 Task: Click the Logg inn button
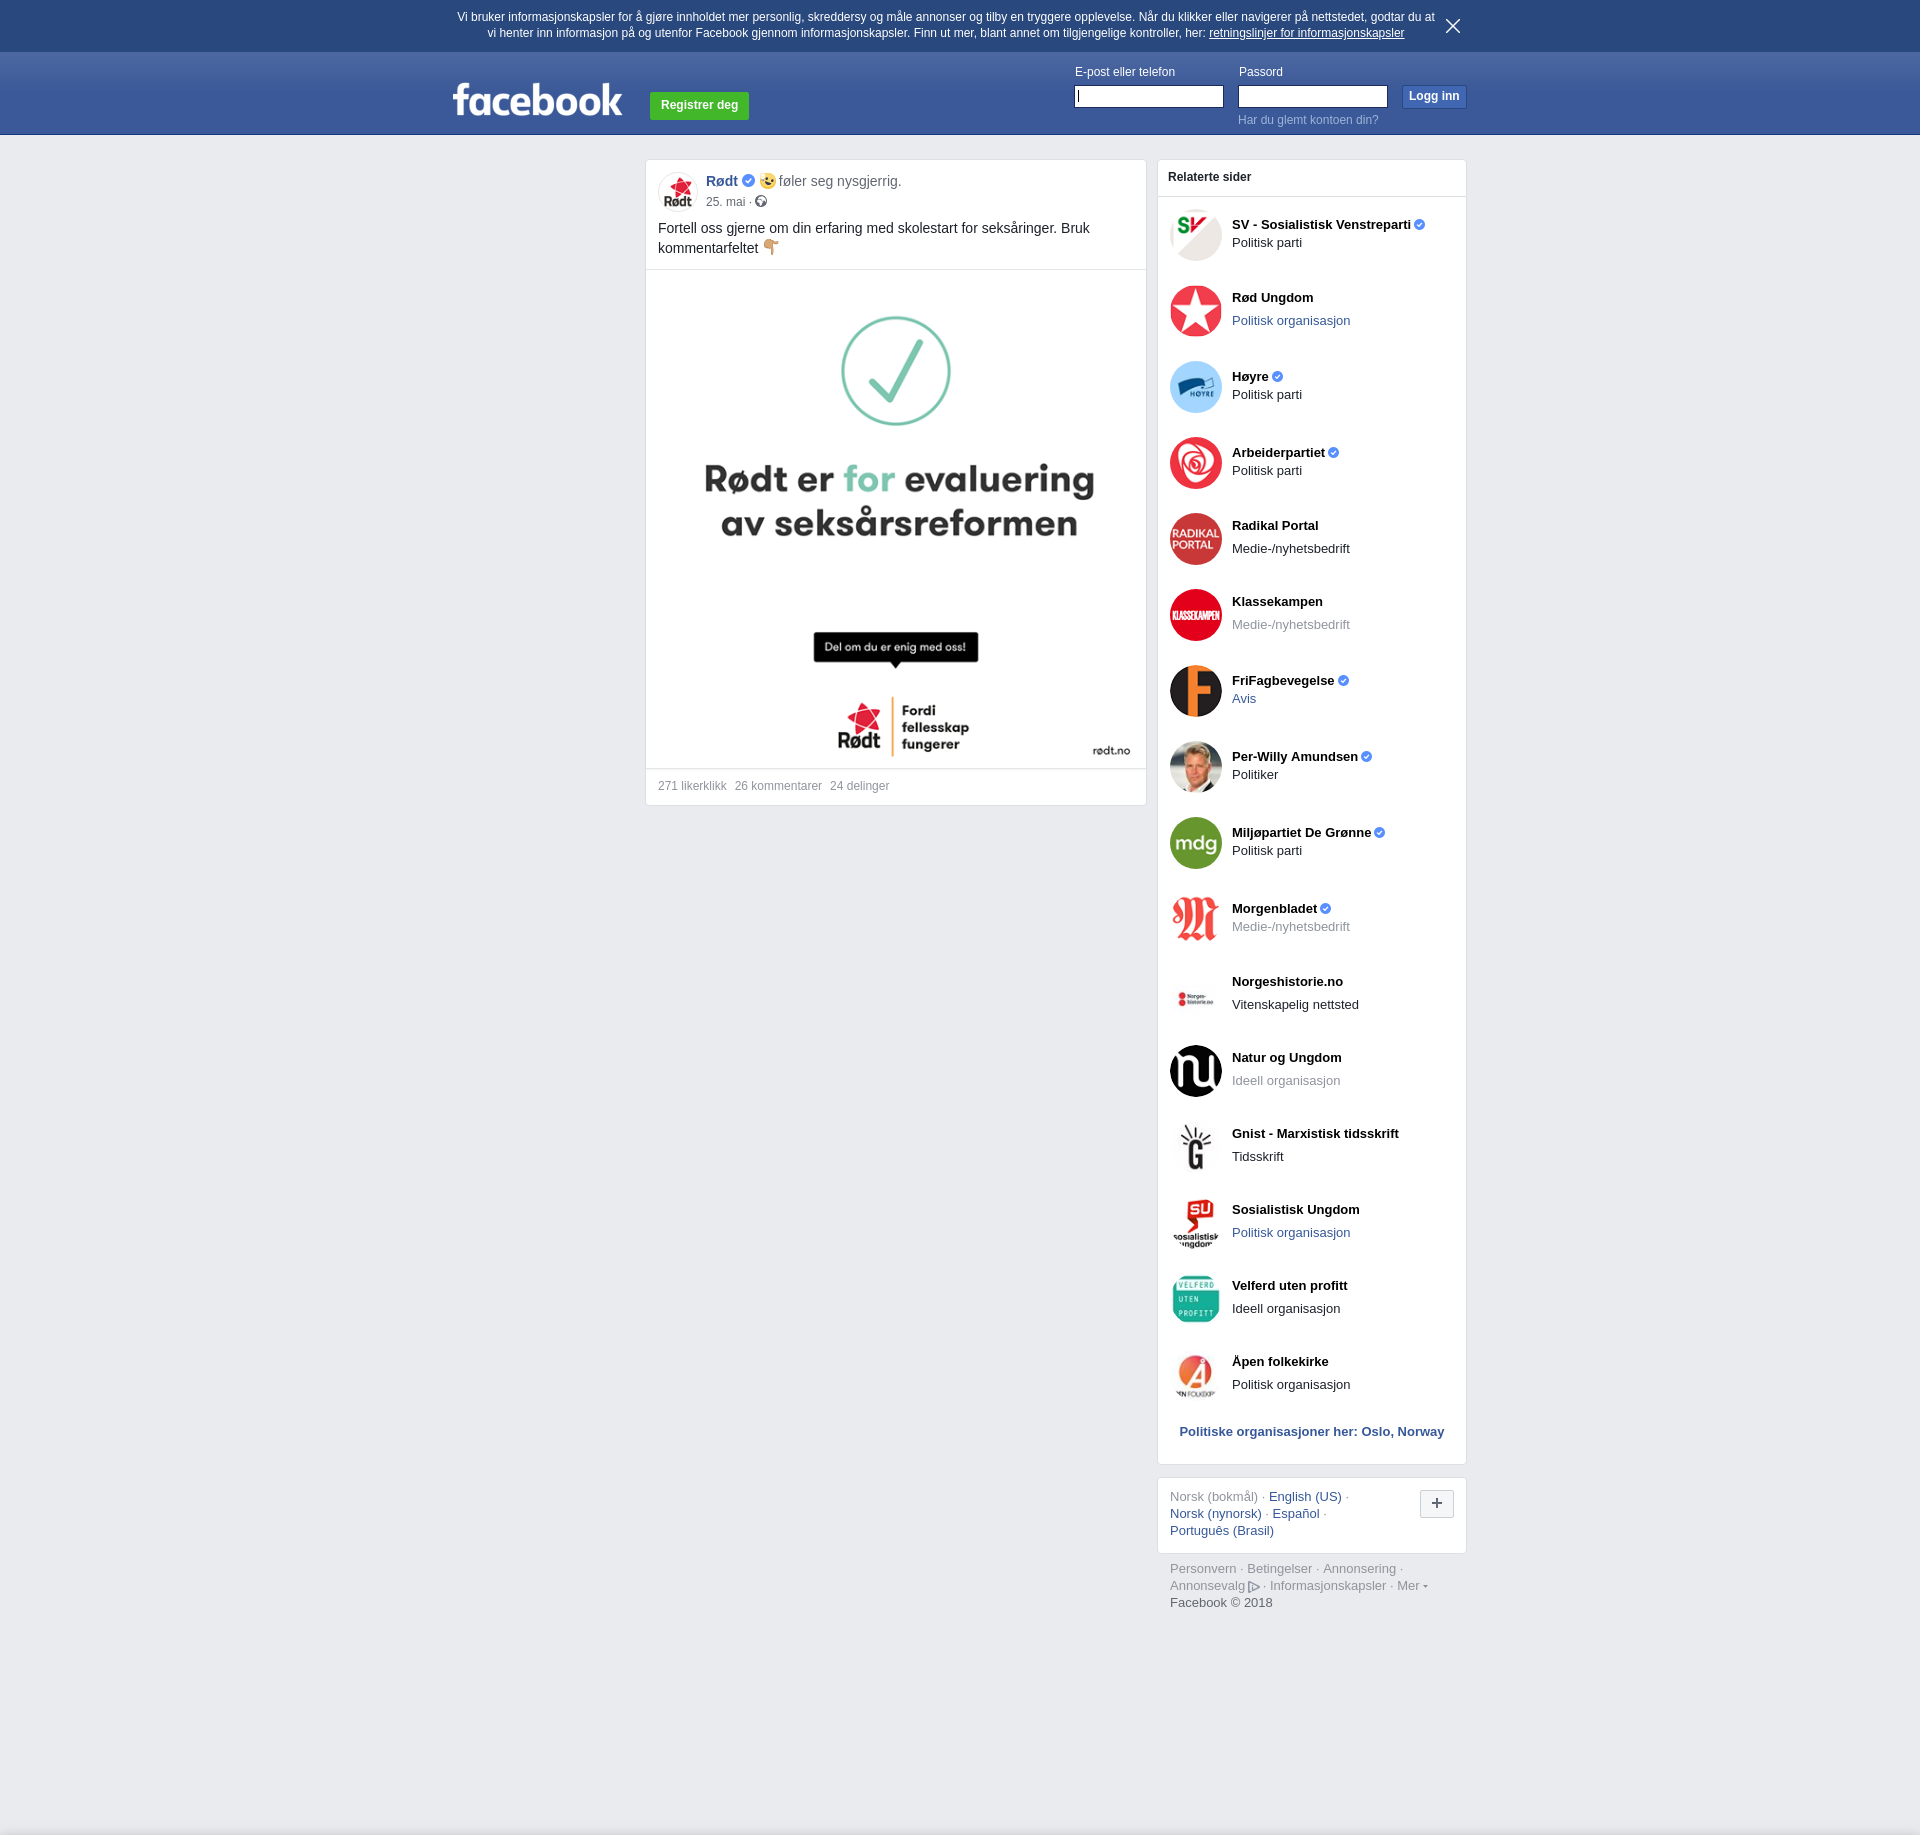pyautogui.click(x=1434, y=96)
